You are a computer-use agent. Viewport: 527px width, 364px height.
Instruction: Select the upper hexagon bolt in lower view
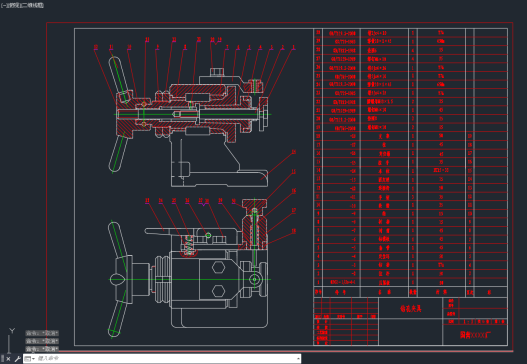[218, 268]
